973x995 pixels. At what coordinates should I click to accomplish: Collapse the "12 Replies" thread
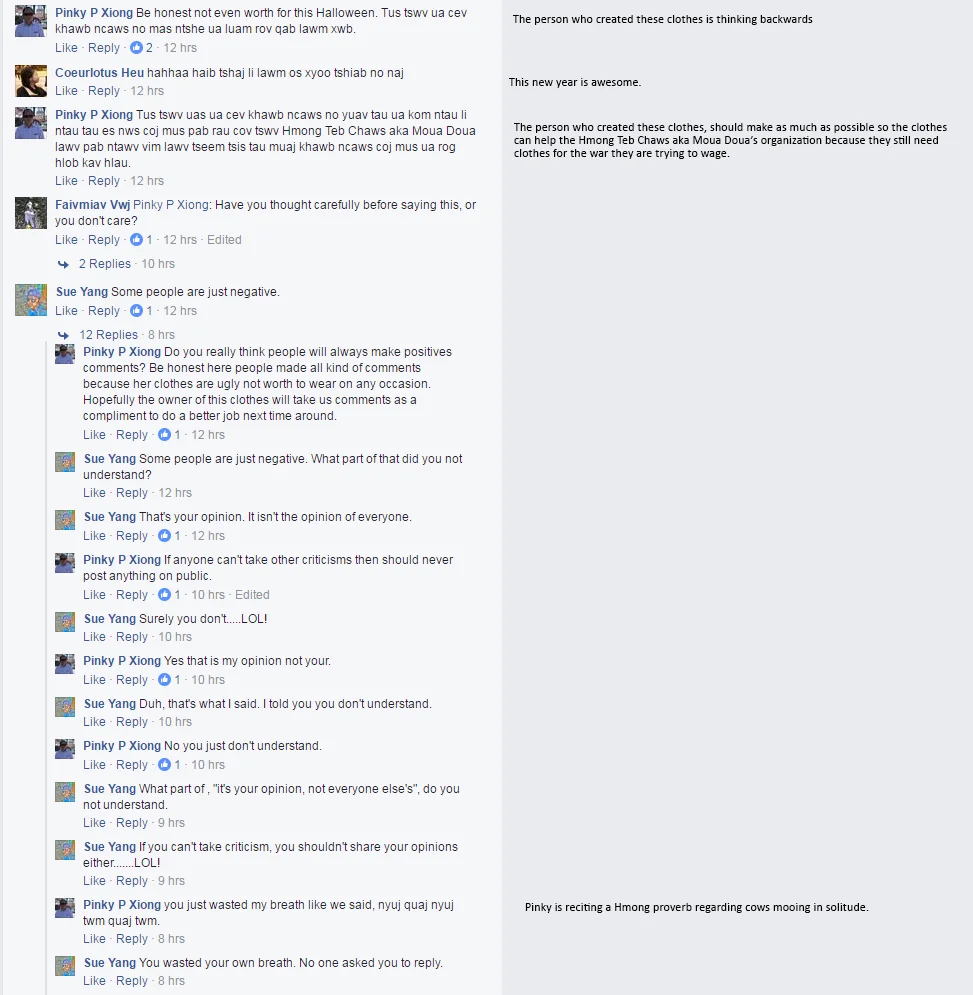tap(109, 335)
